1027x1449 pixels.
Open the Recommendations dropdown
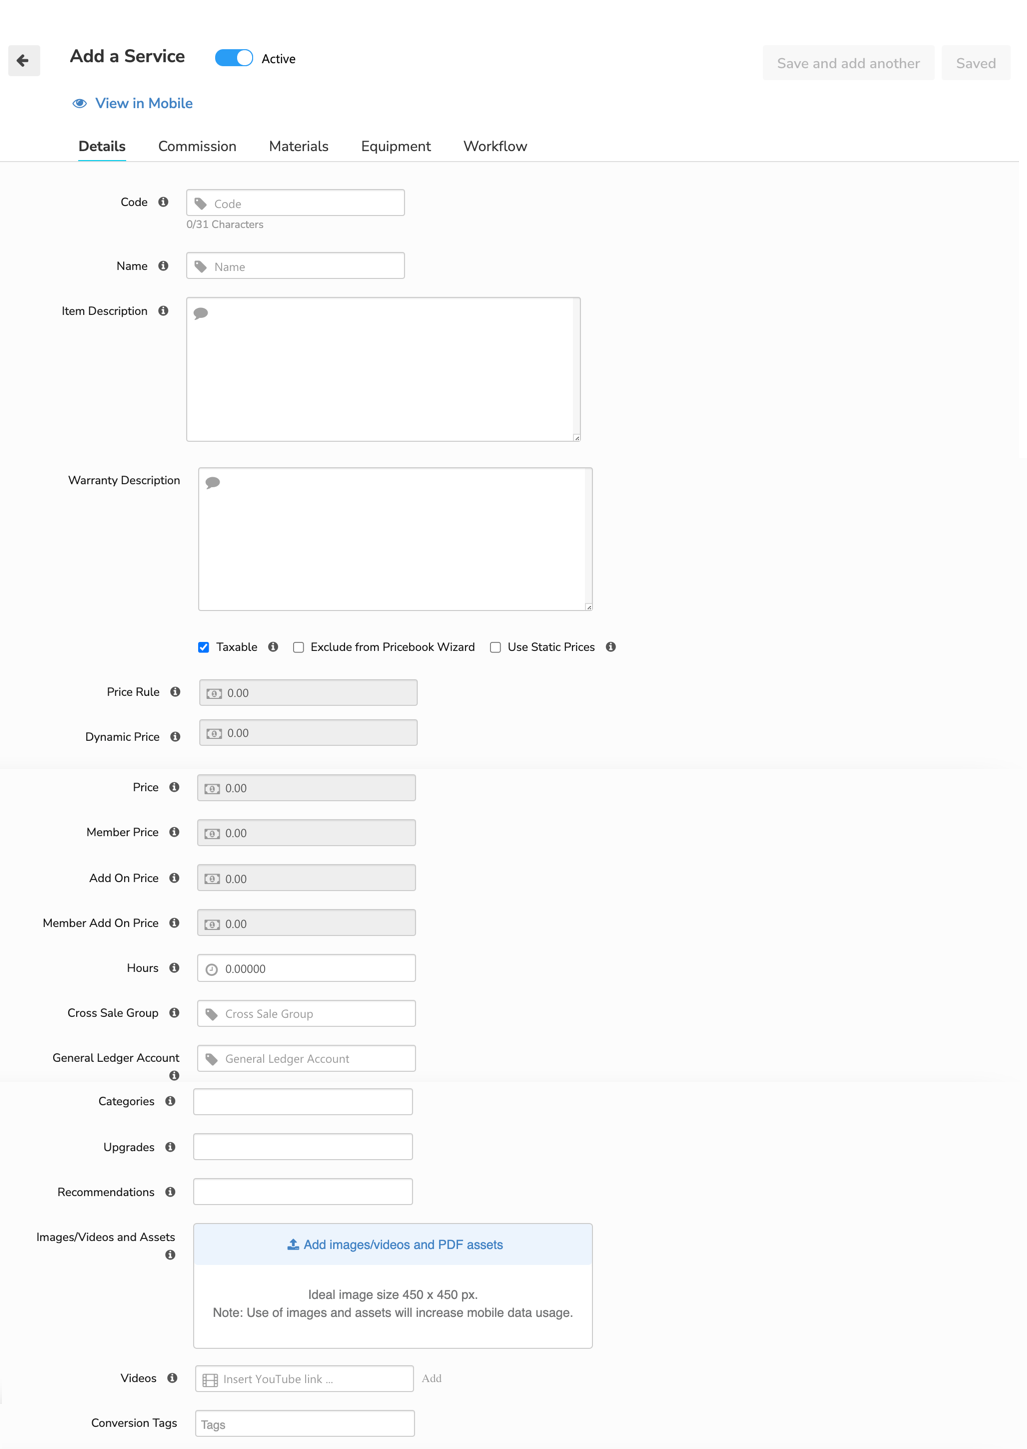coord(302,1191)
